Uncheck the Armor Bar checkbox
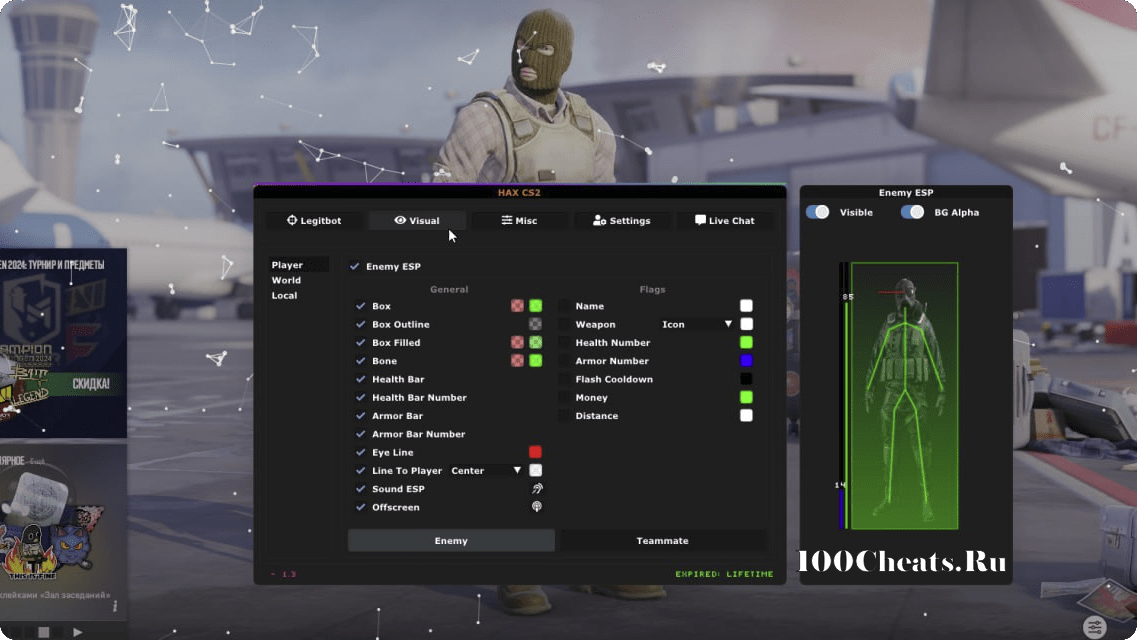Image resolution: width=1137 pixels, height=640 pixels. (360, 415)
